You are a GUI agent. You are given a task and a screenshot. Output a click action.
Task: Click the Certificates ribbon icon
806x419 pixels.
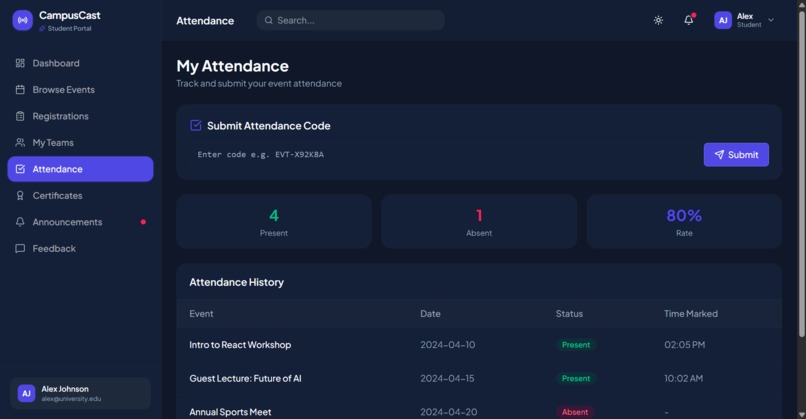coord(20,195)
